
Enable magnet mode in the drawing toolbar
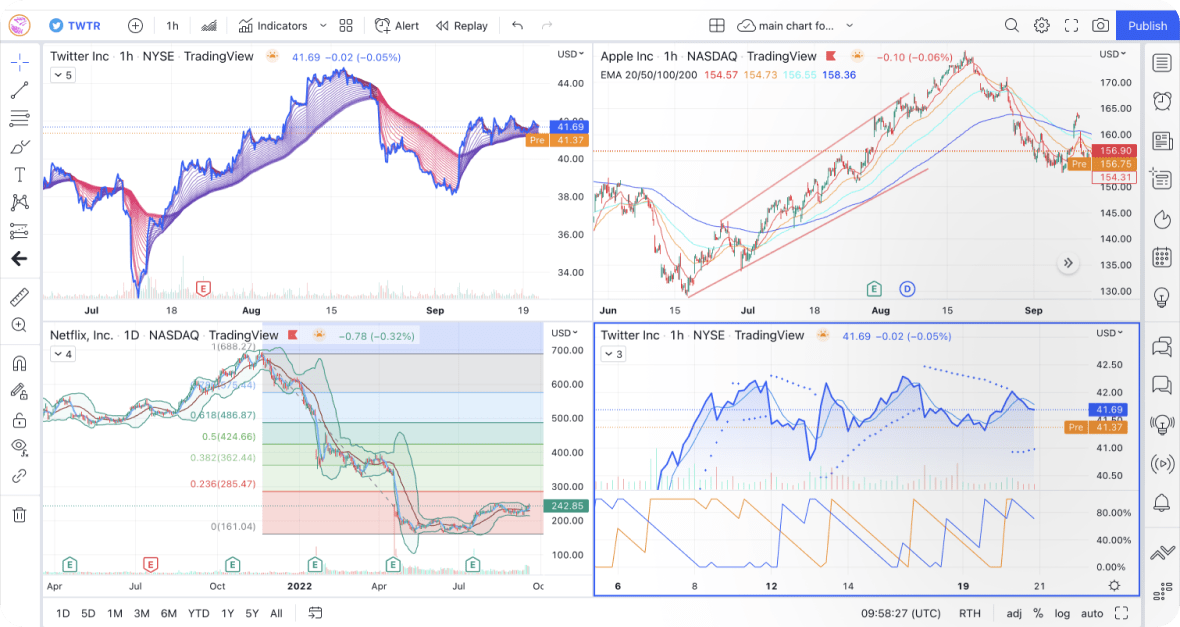click(x=18, y=363)
